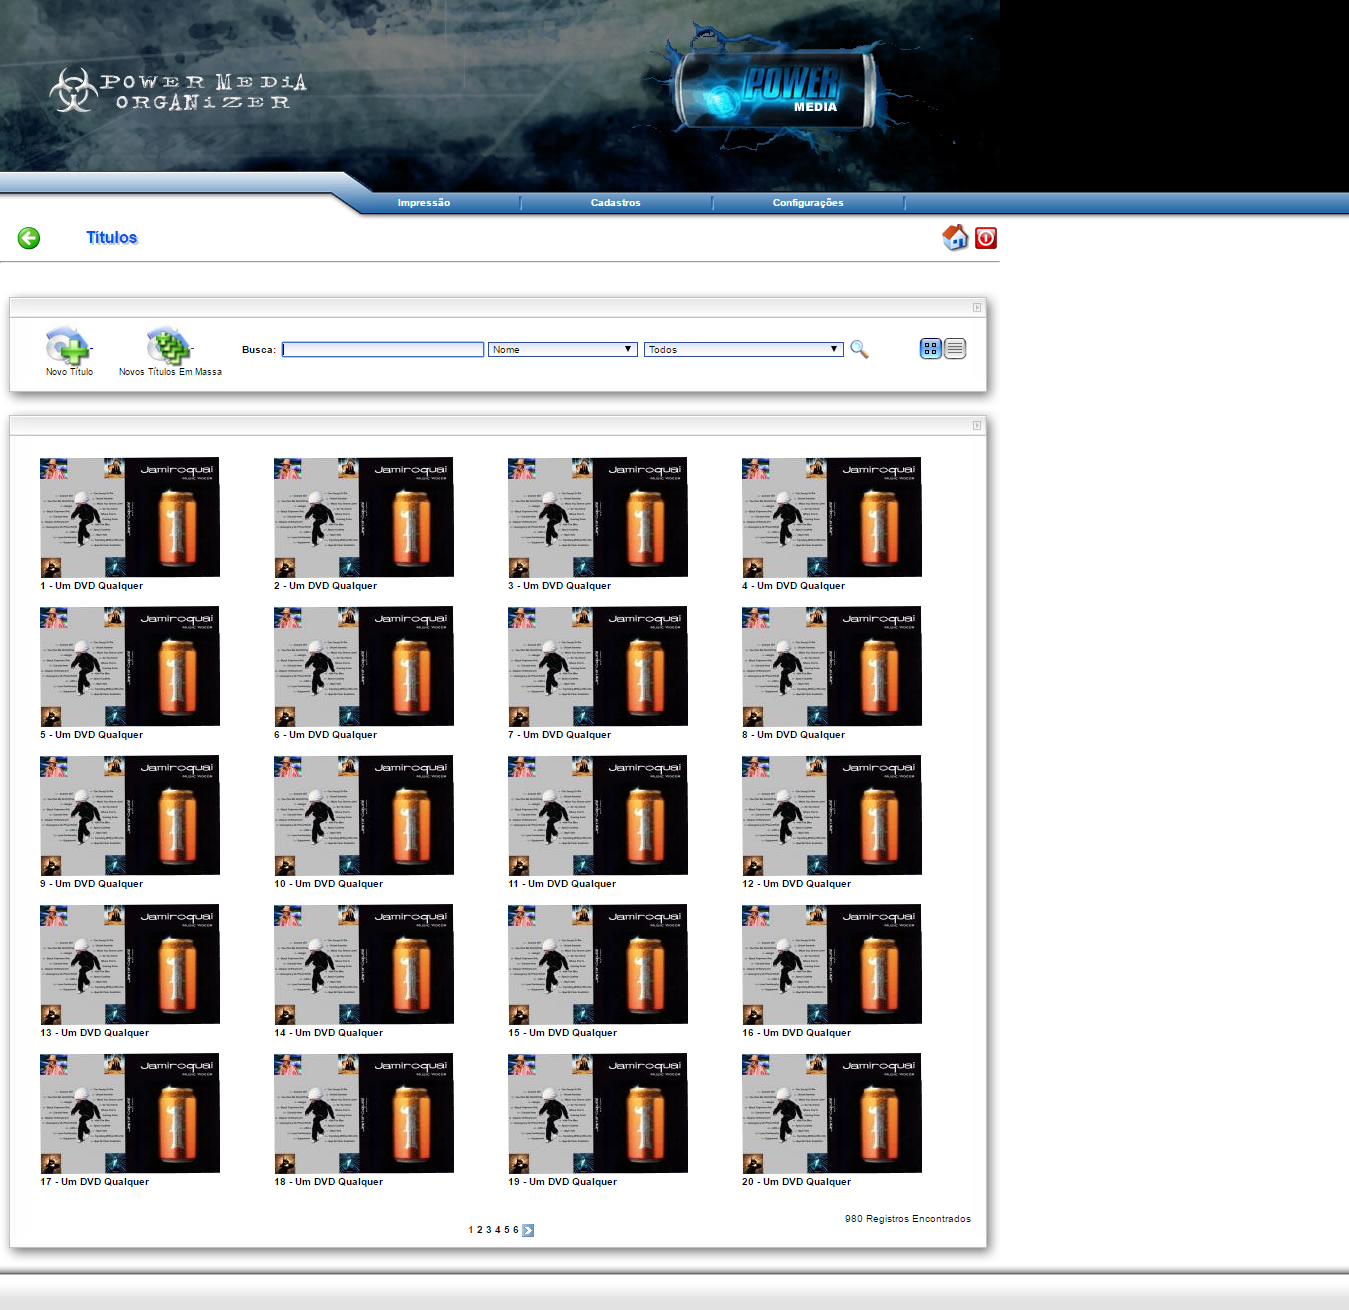Open cover thumbnail for title 16
Screen dimensions: 1349x1310
832,964
